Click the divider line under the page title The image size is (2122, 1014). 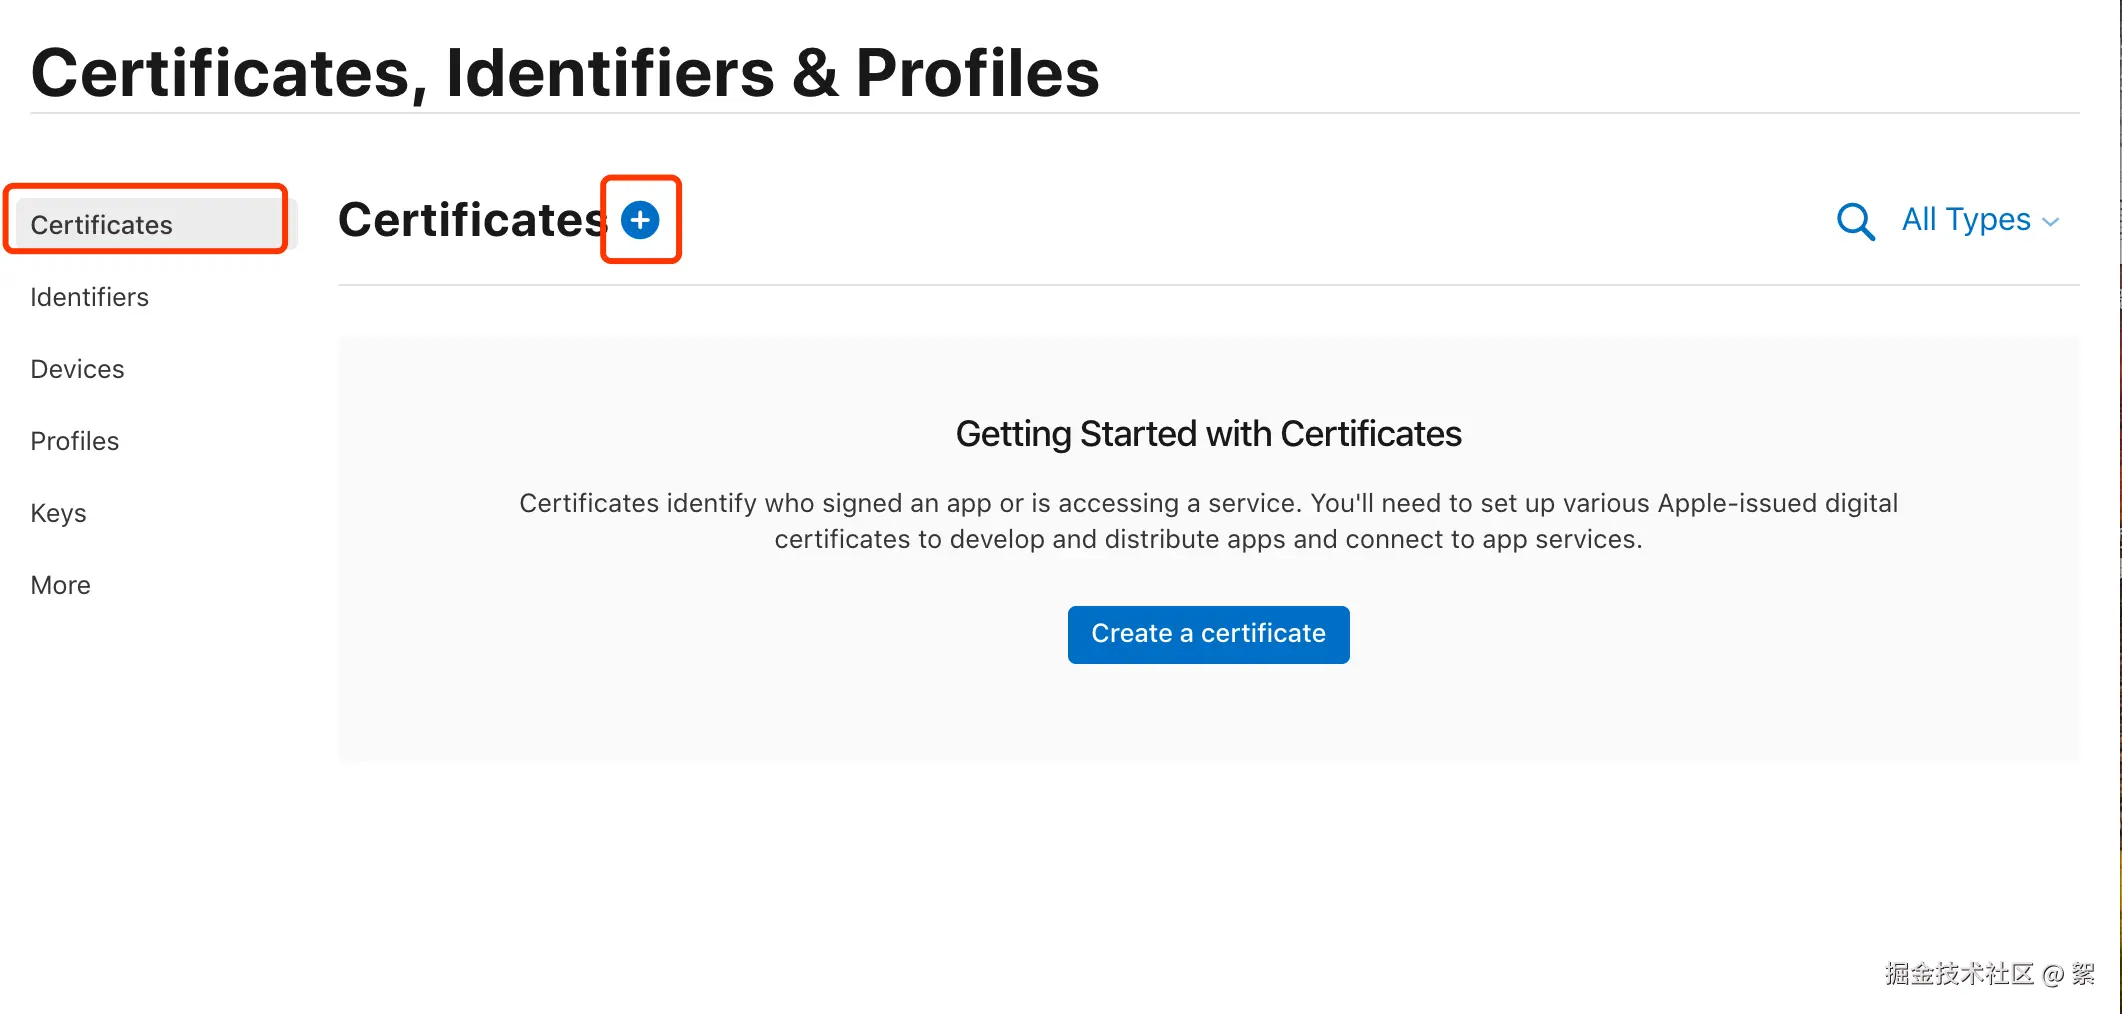coord(1054,113)
